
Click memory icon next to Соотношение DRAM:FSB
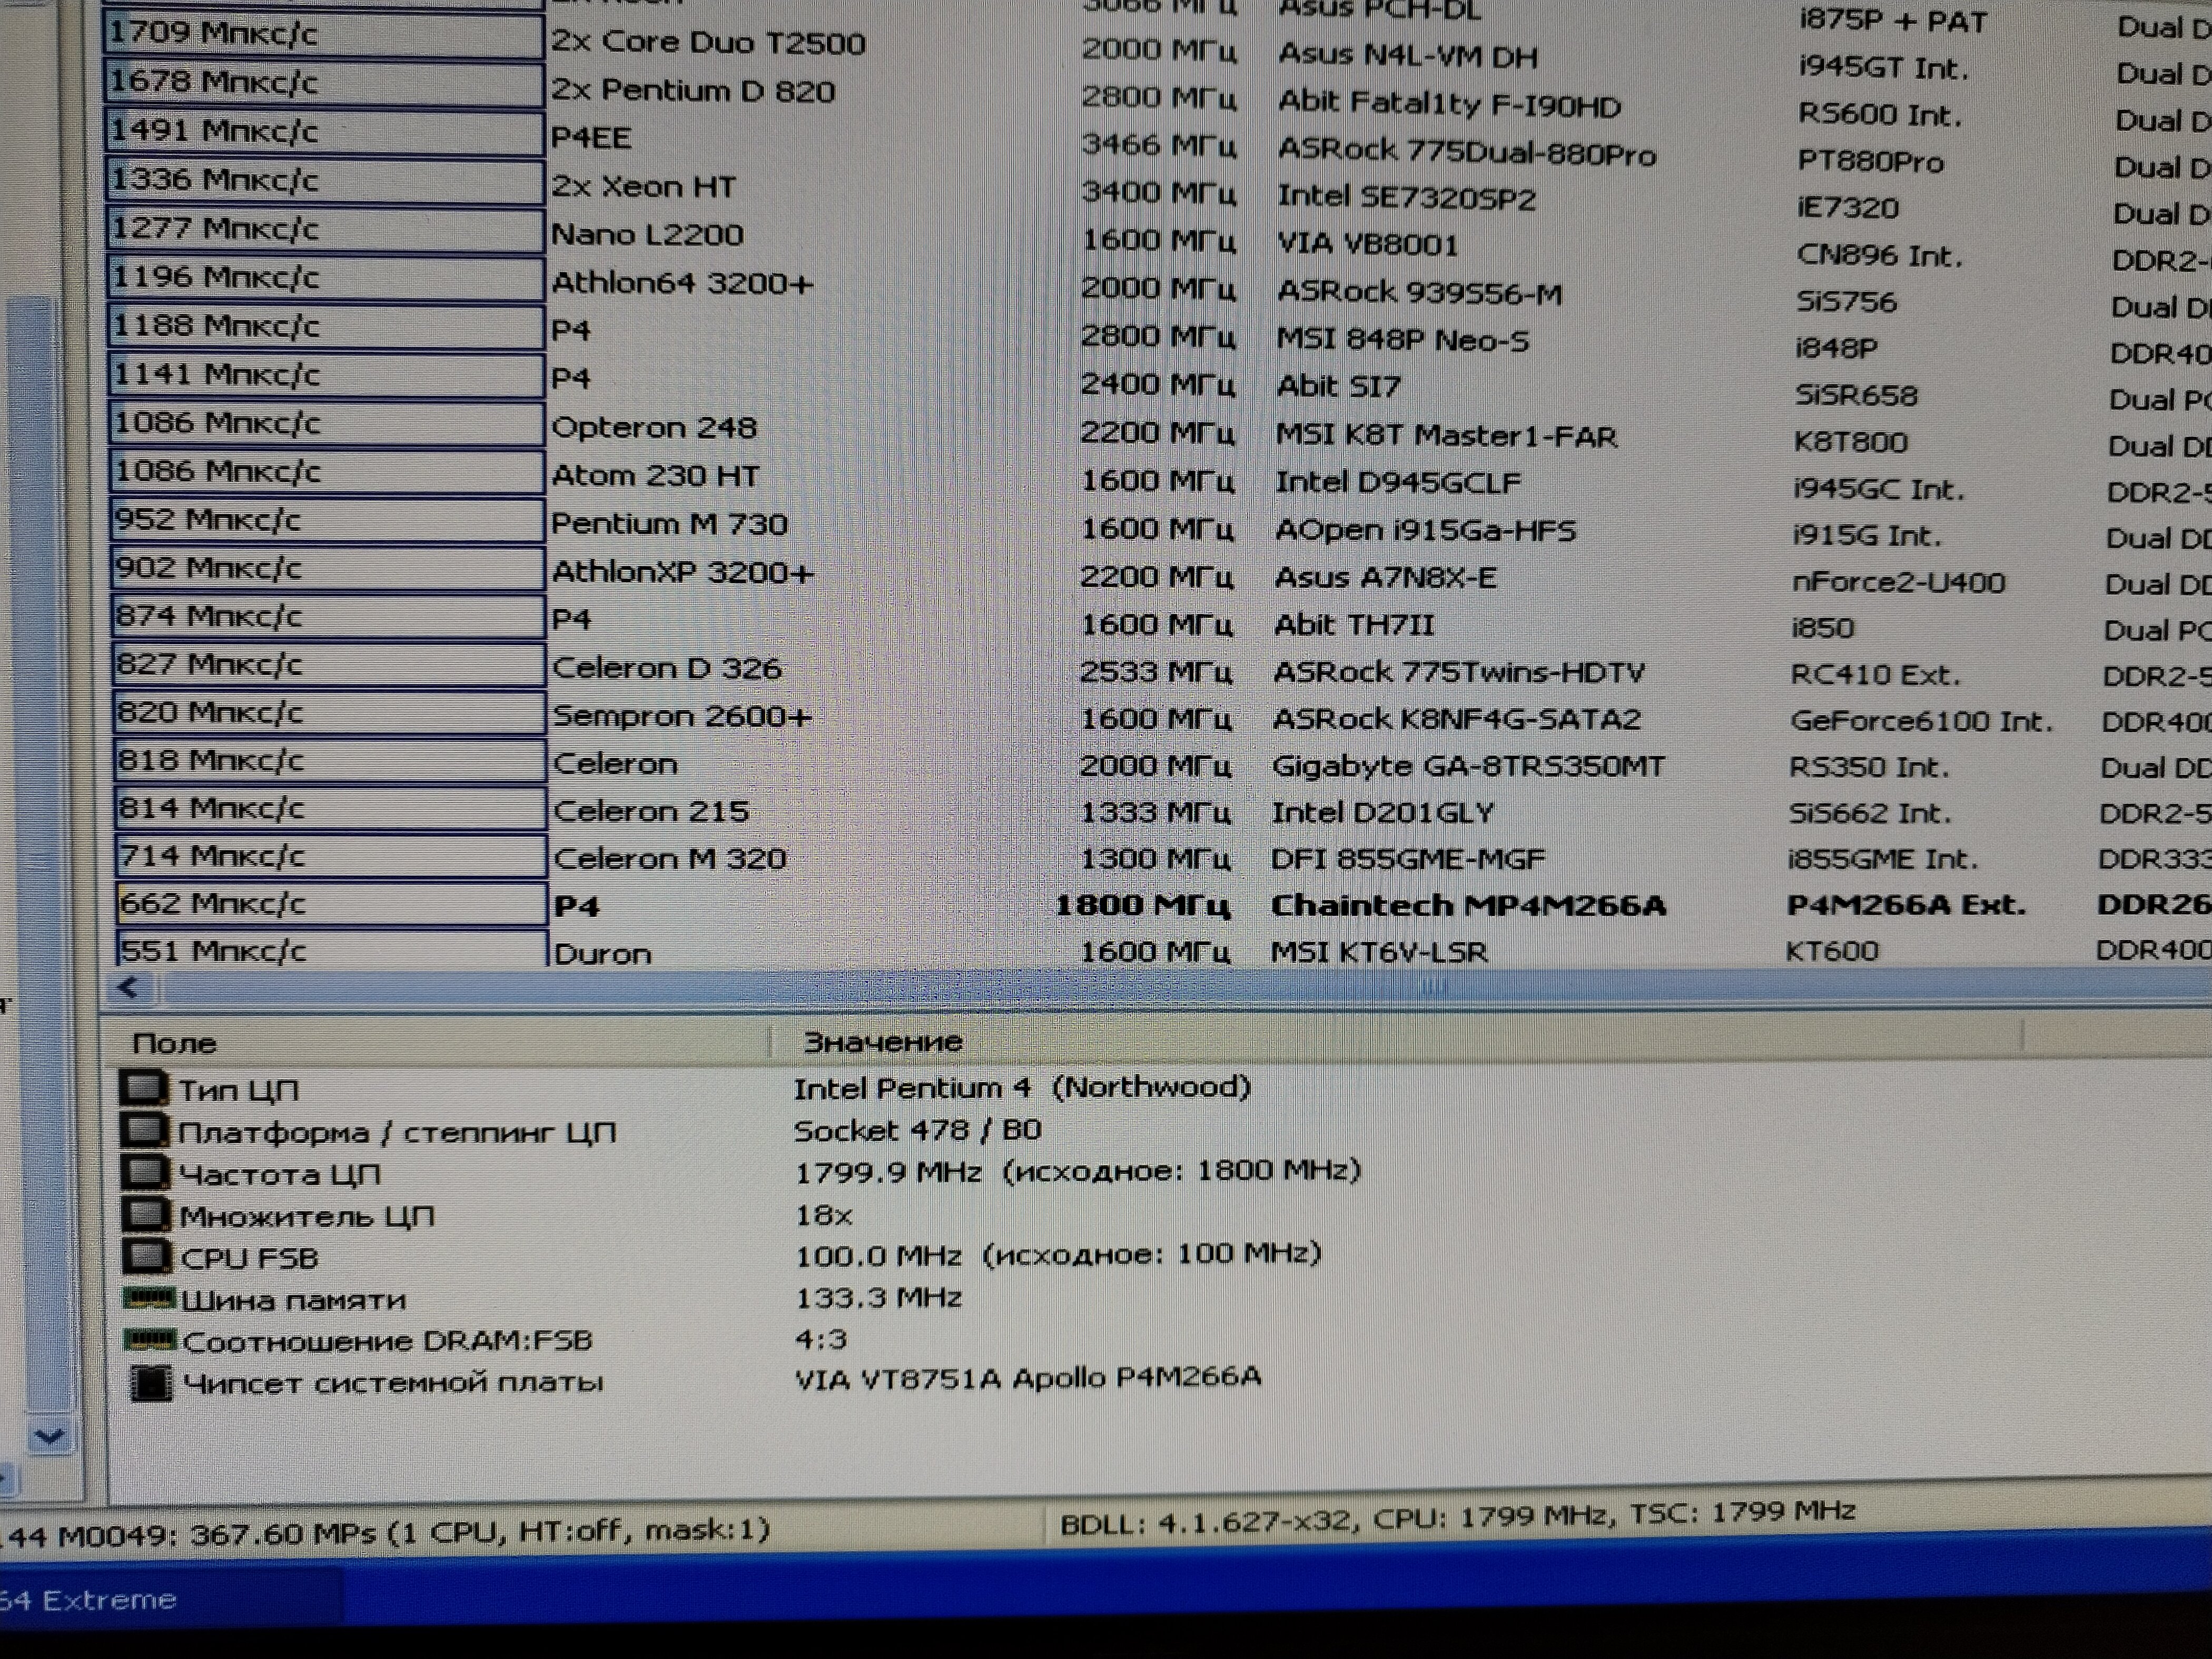(149, 1339)
